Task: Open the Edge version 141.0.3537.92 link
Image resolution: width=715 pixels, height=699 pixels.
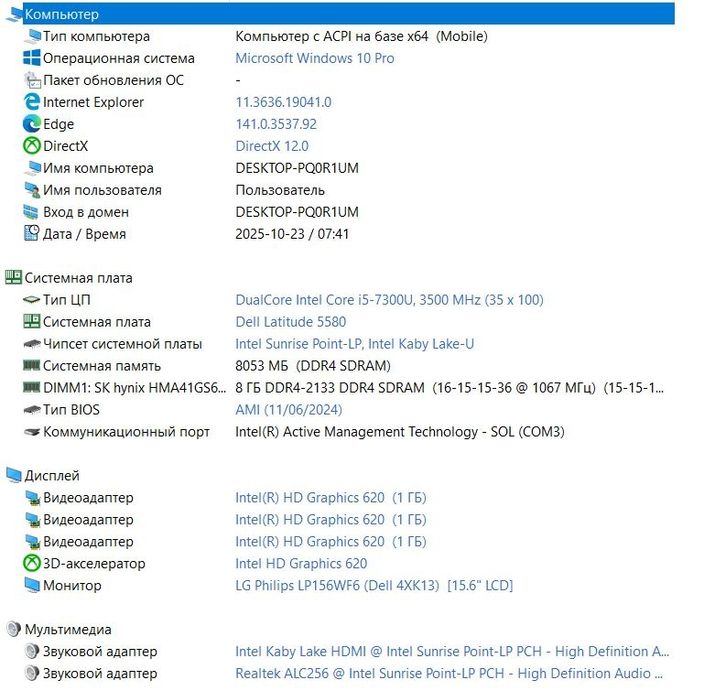Action: tap(276, 124)
